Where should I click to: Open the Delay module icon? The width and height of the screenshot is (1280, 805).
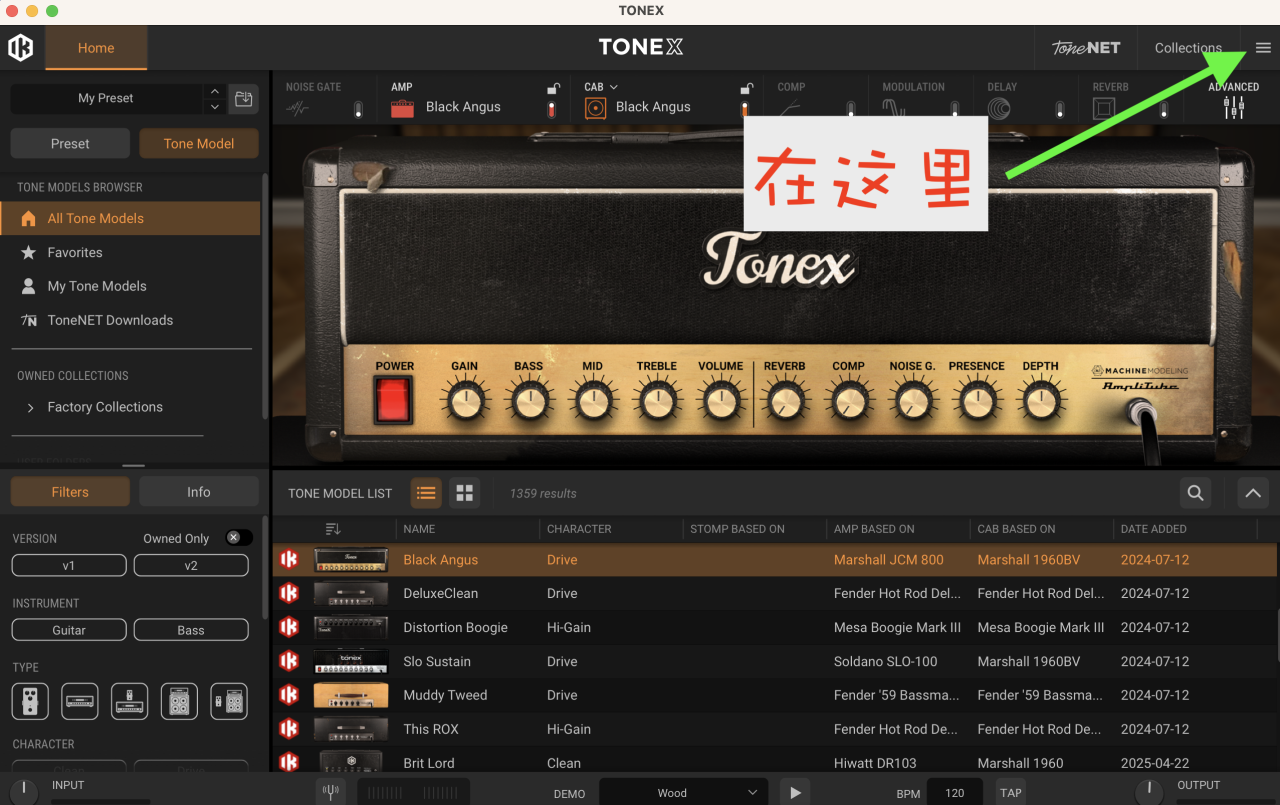pyautogui.click(x=998, y=109)
